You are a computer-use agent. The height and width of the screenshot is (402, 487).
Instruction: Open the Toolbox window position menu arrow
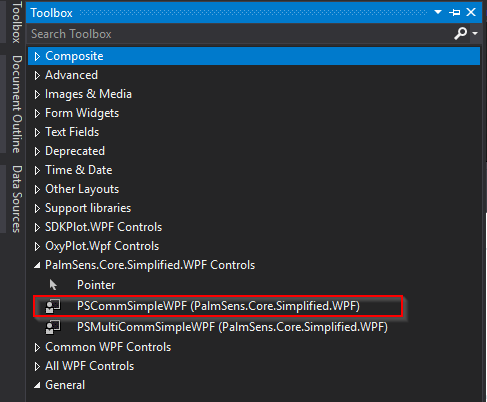pyautogui.click(x=438, y=12)
